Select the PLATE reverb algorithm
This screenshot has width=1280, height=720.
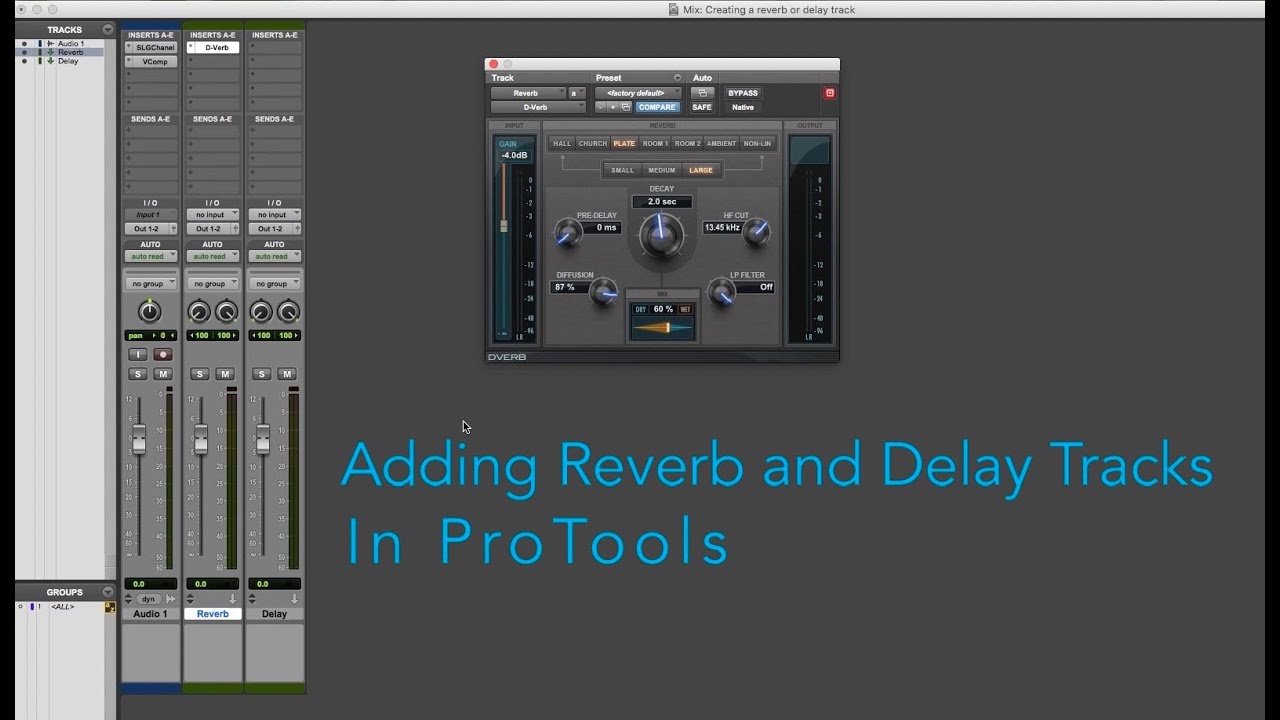point(625,143)
